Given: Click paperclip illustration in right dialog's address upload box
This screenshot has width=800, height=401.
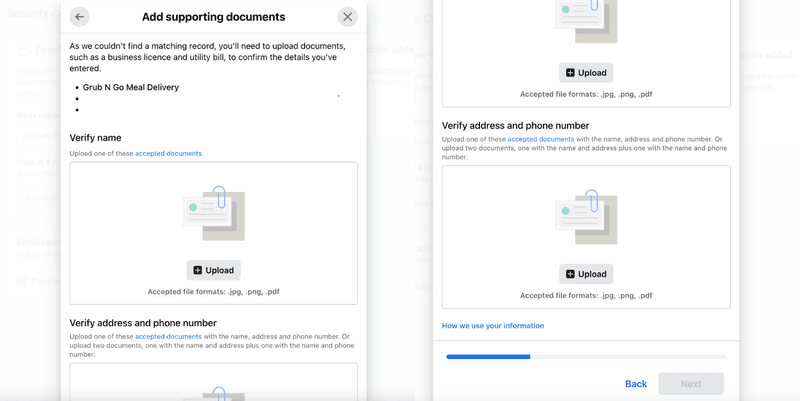Looking at the screenshot, I should 586,217.
